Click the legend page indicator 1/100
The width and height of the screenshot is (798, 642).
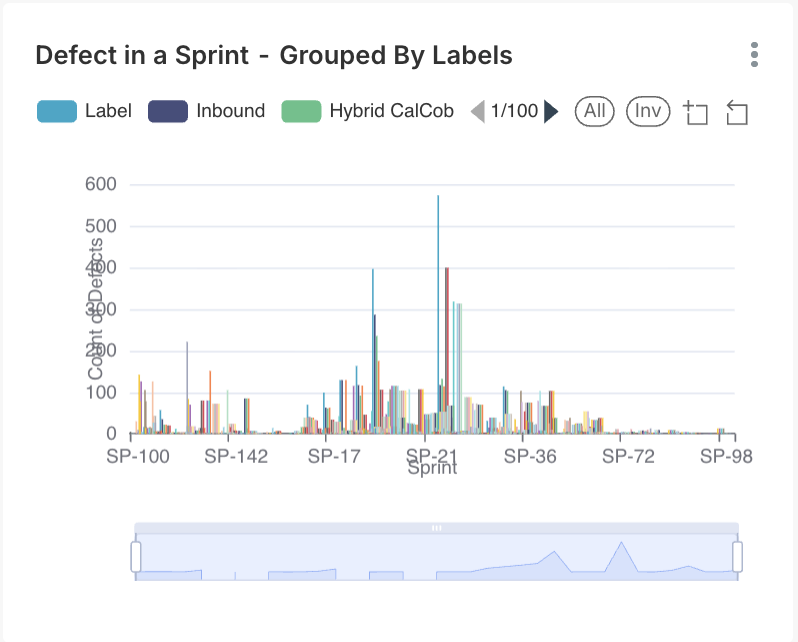tap(514, 111)
